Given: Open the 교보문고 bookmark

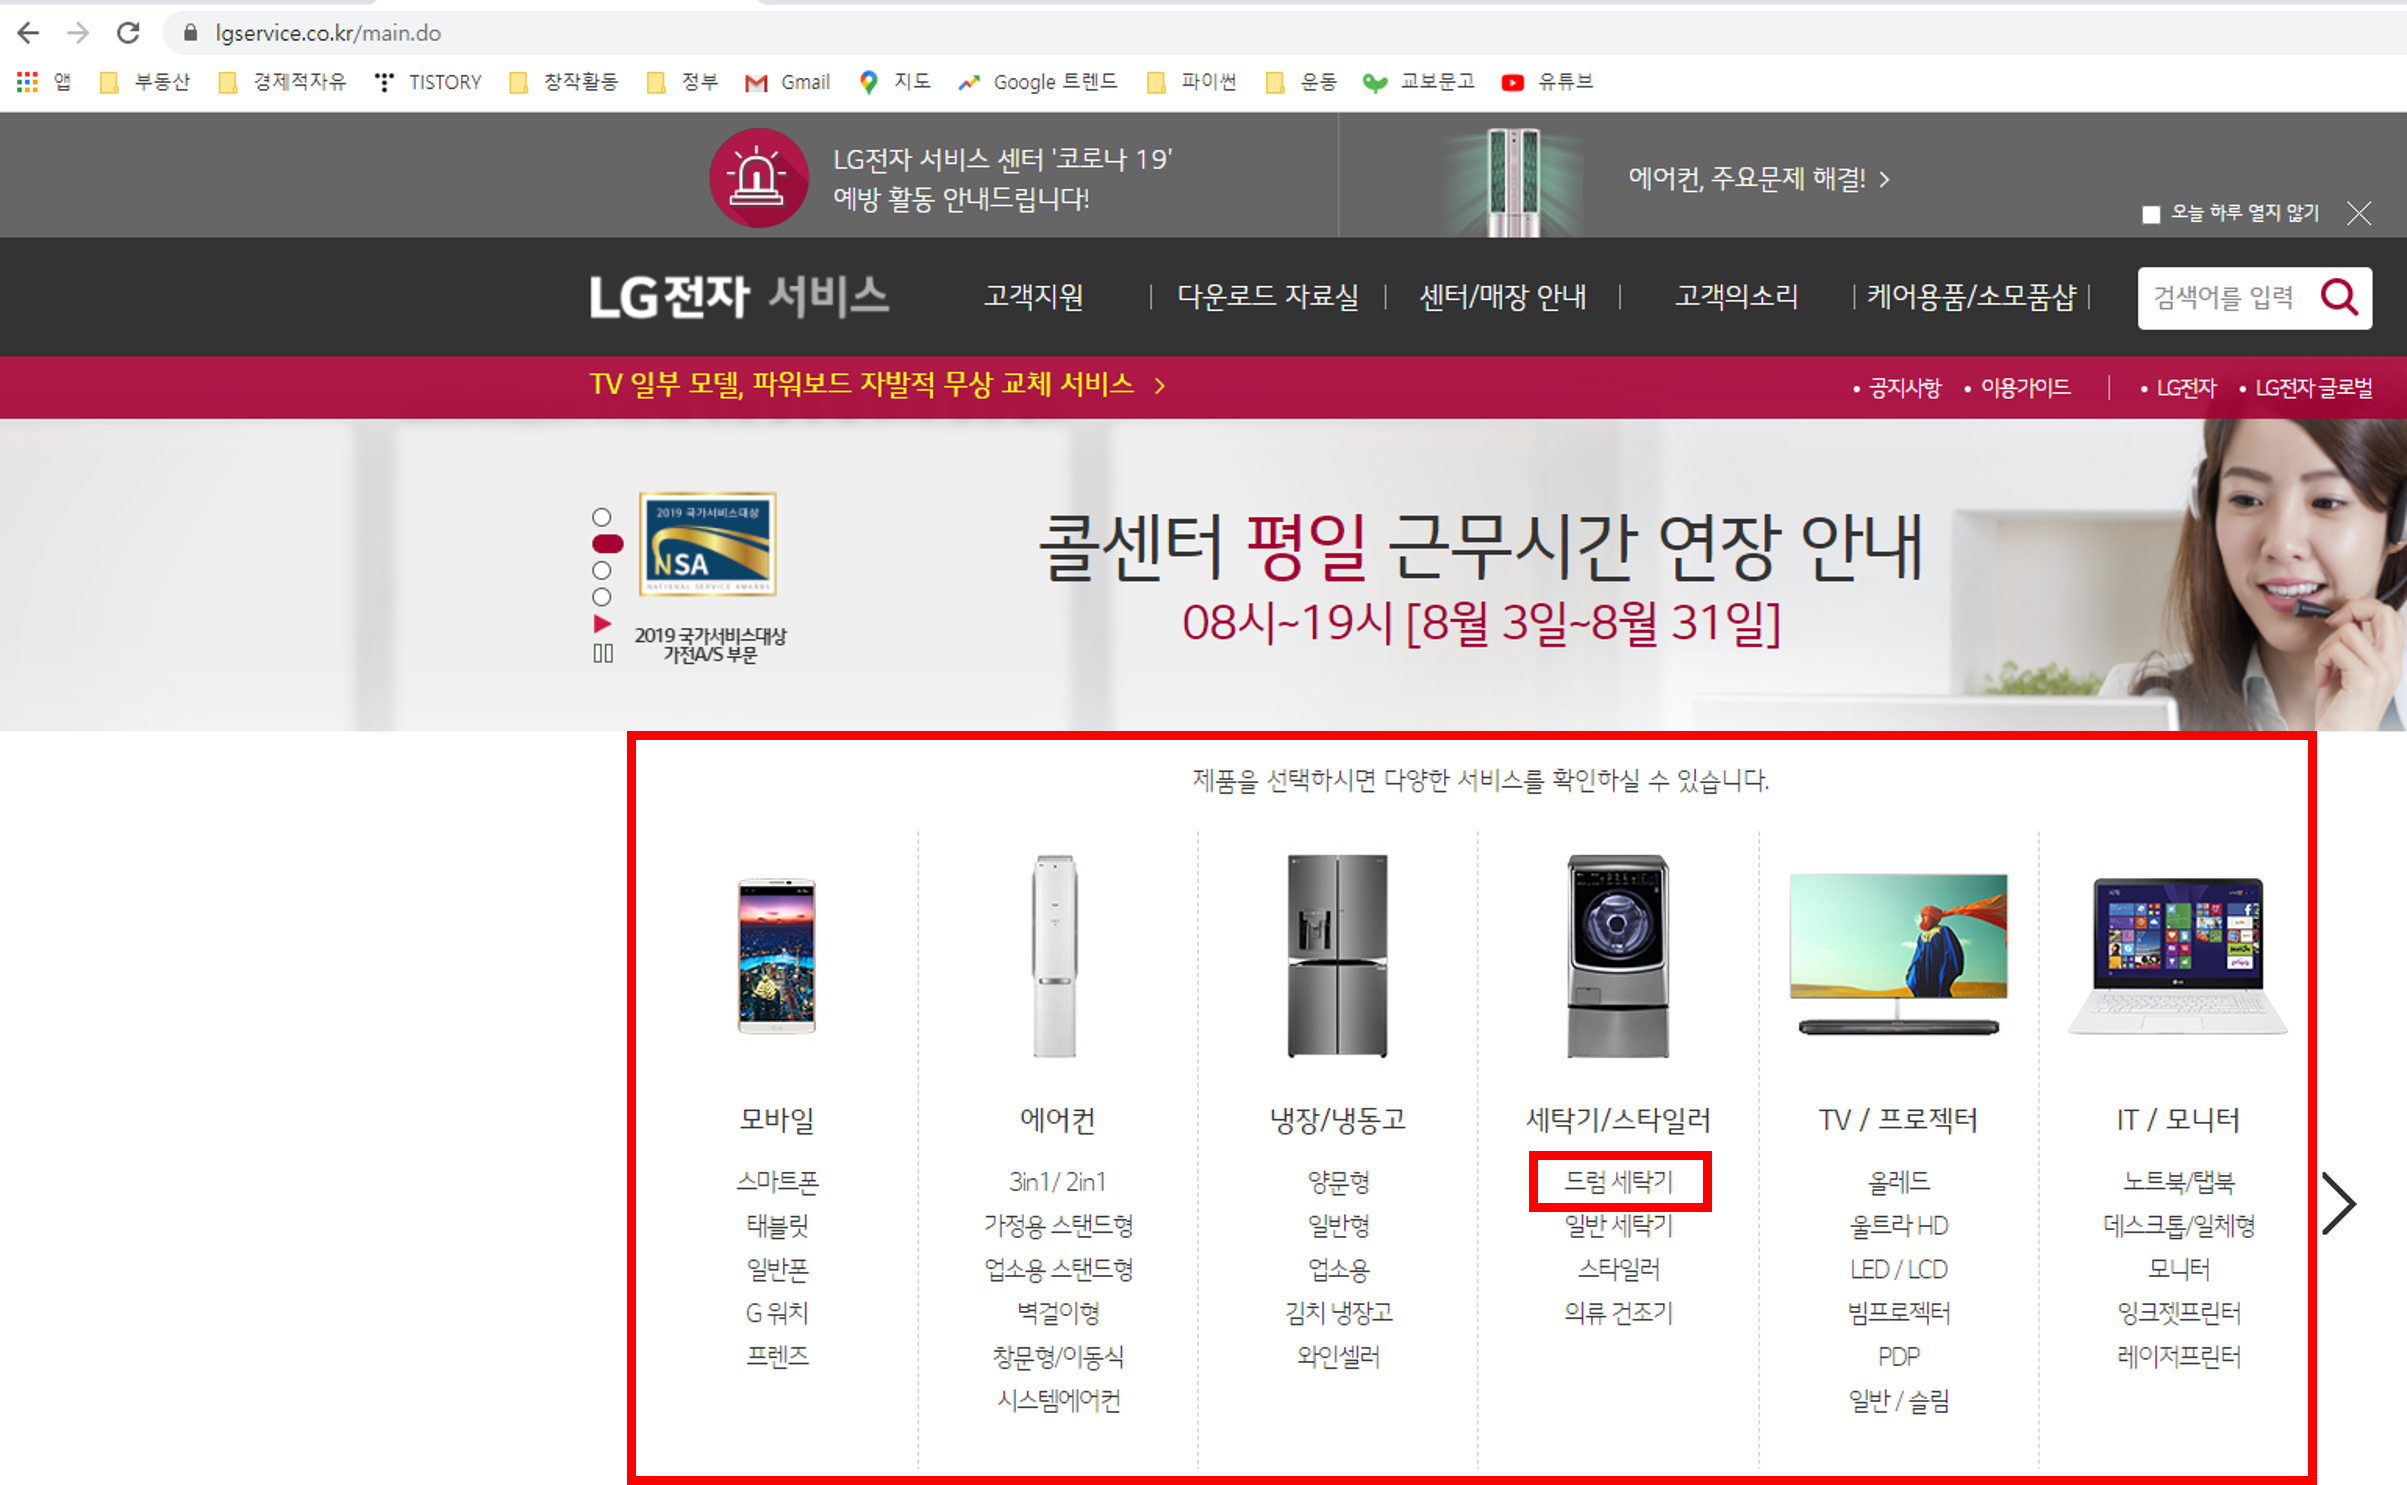Looking at the screenshot, I should coord(1419,82).
